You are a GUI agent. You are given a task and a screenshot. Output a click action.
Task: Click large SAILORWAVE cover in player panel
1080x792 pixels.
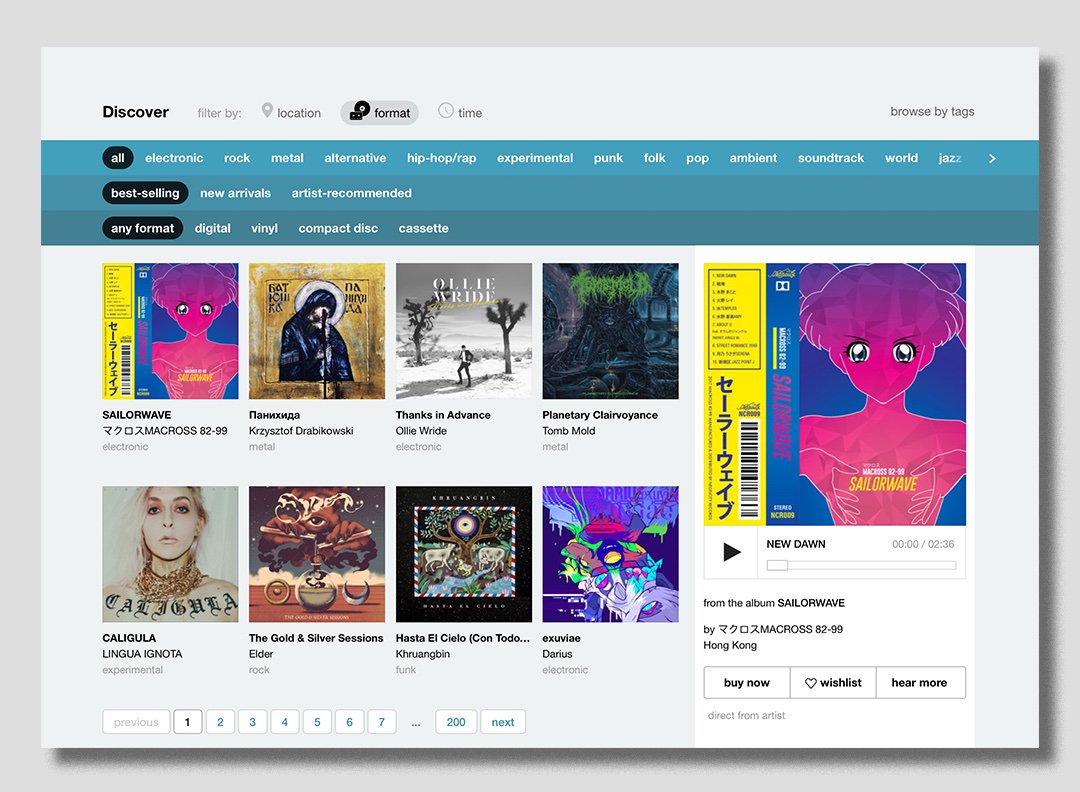pos(835,394)
